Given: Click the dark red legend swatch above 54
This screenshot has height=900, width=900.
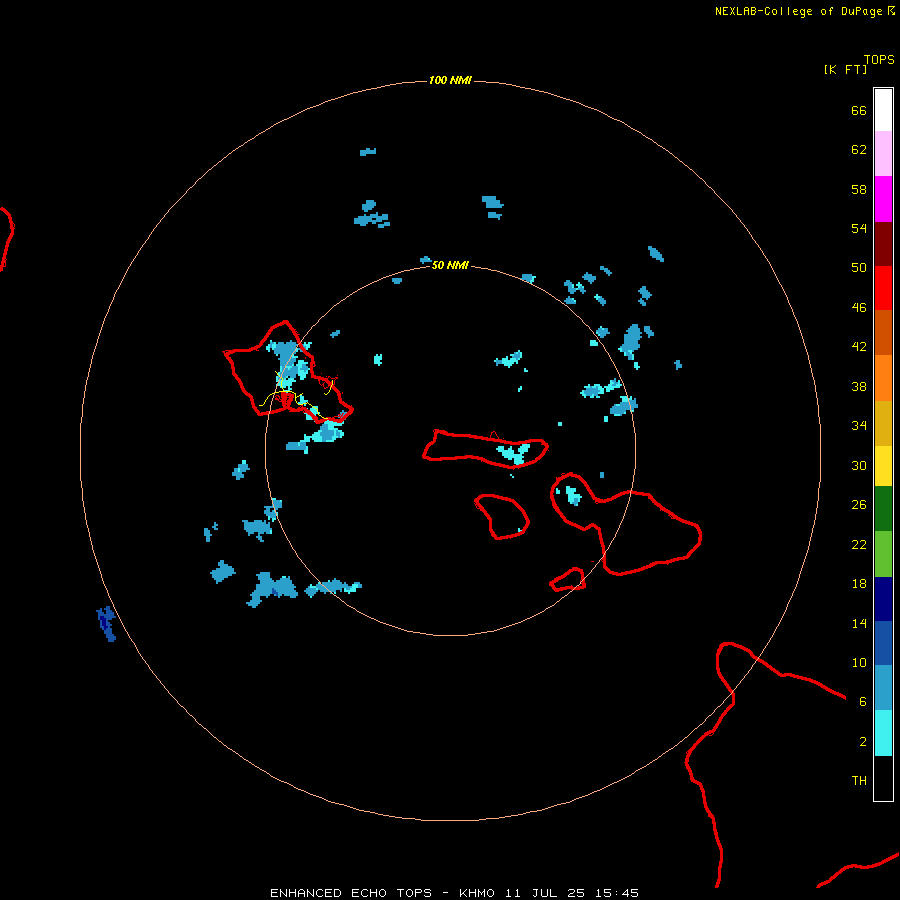Looking at the screenshot, I should 883,243.
